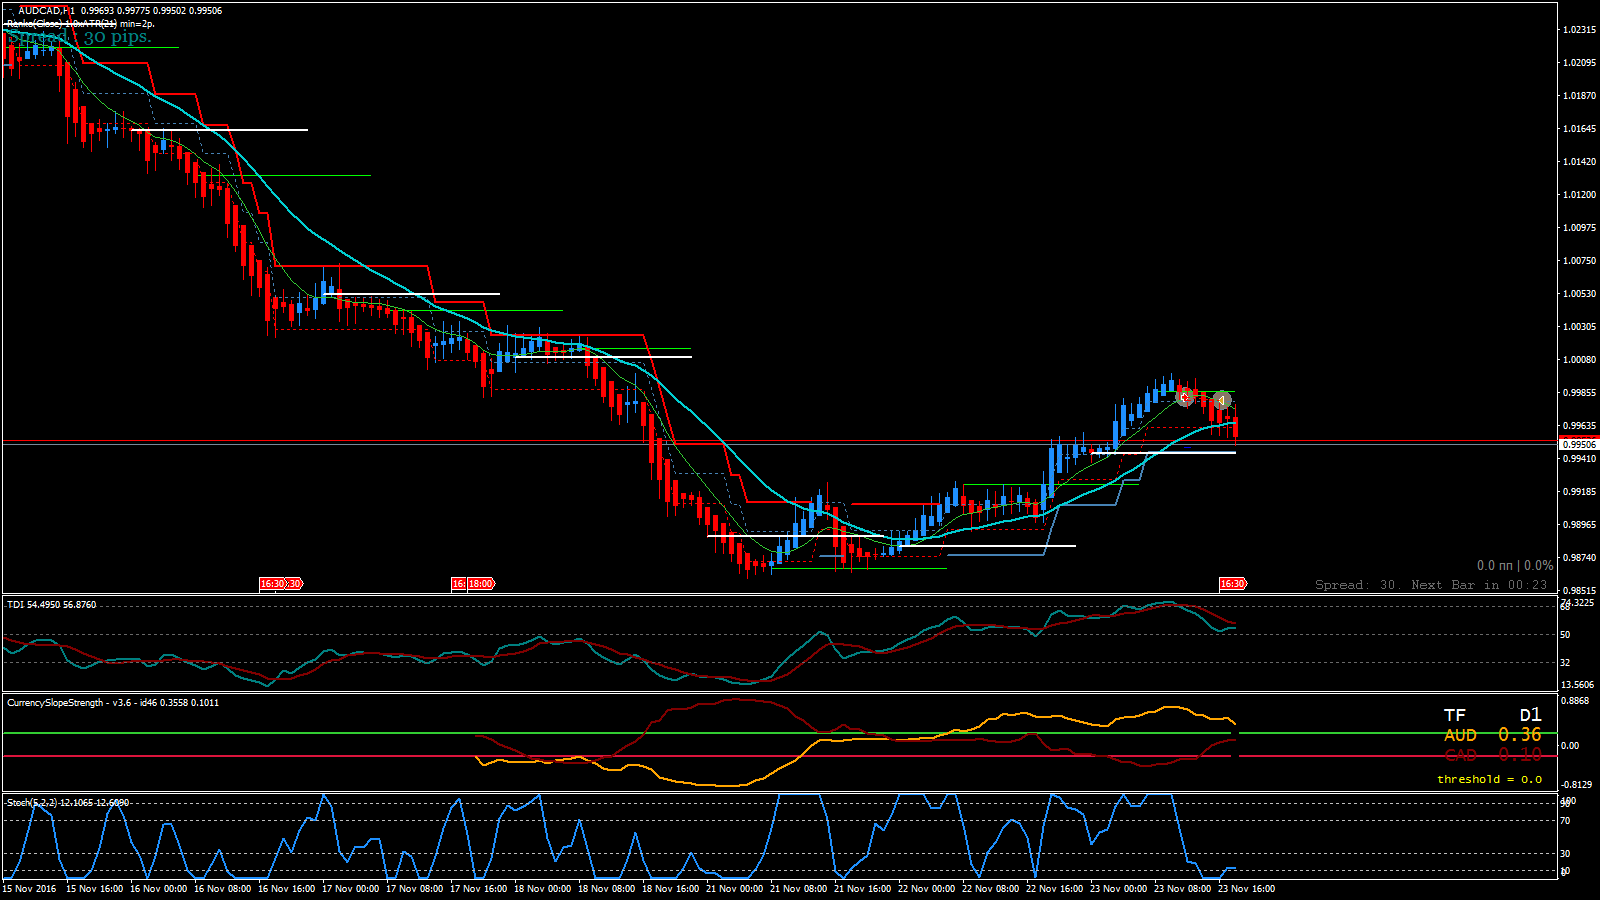Click the CurrencySlopeStrength v3.6 indicator label
This screenshot has height=900, width=1600.
tap(113, 703)
